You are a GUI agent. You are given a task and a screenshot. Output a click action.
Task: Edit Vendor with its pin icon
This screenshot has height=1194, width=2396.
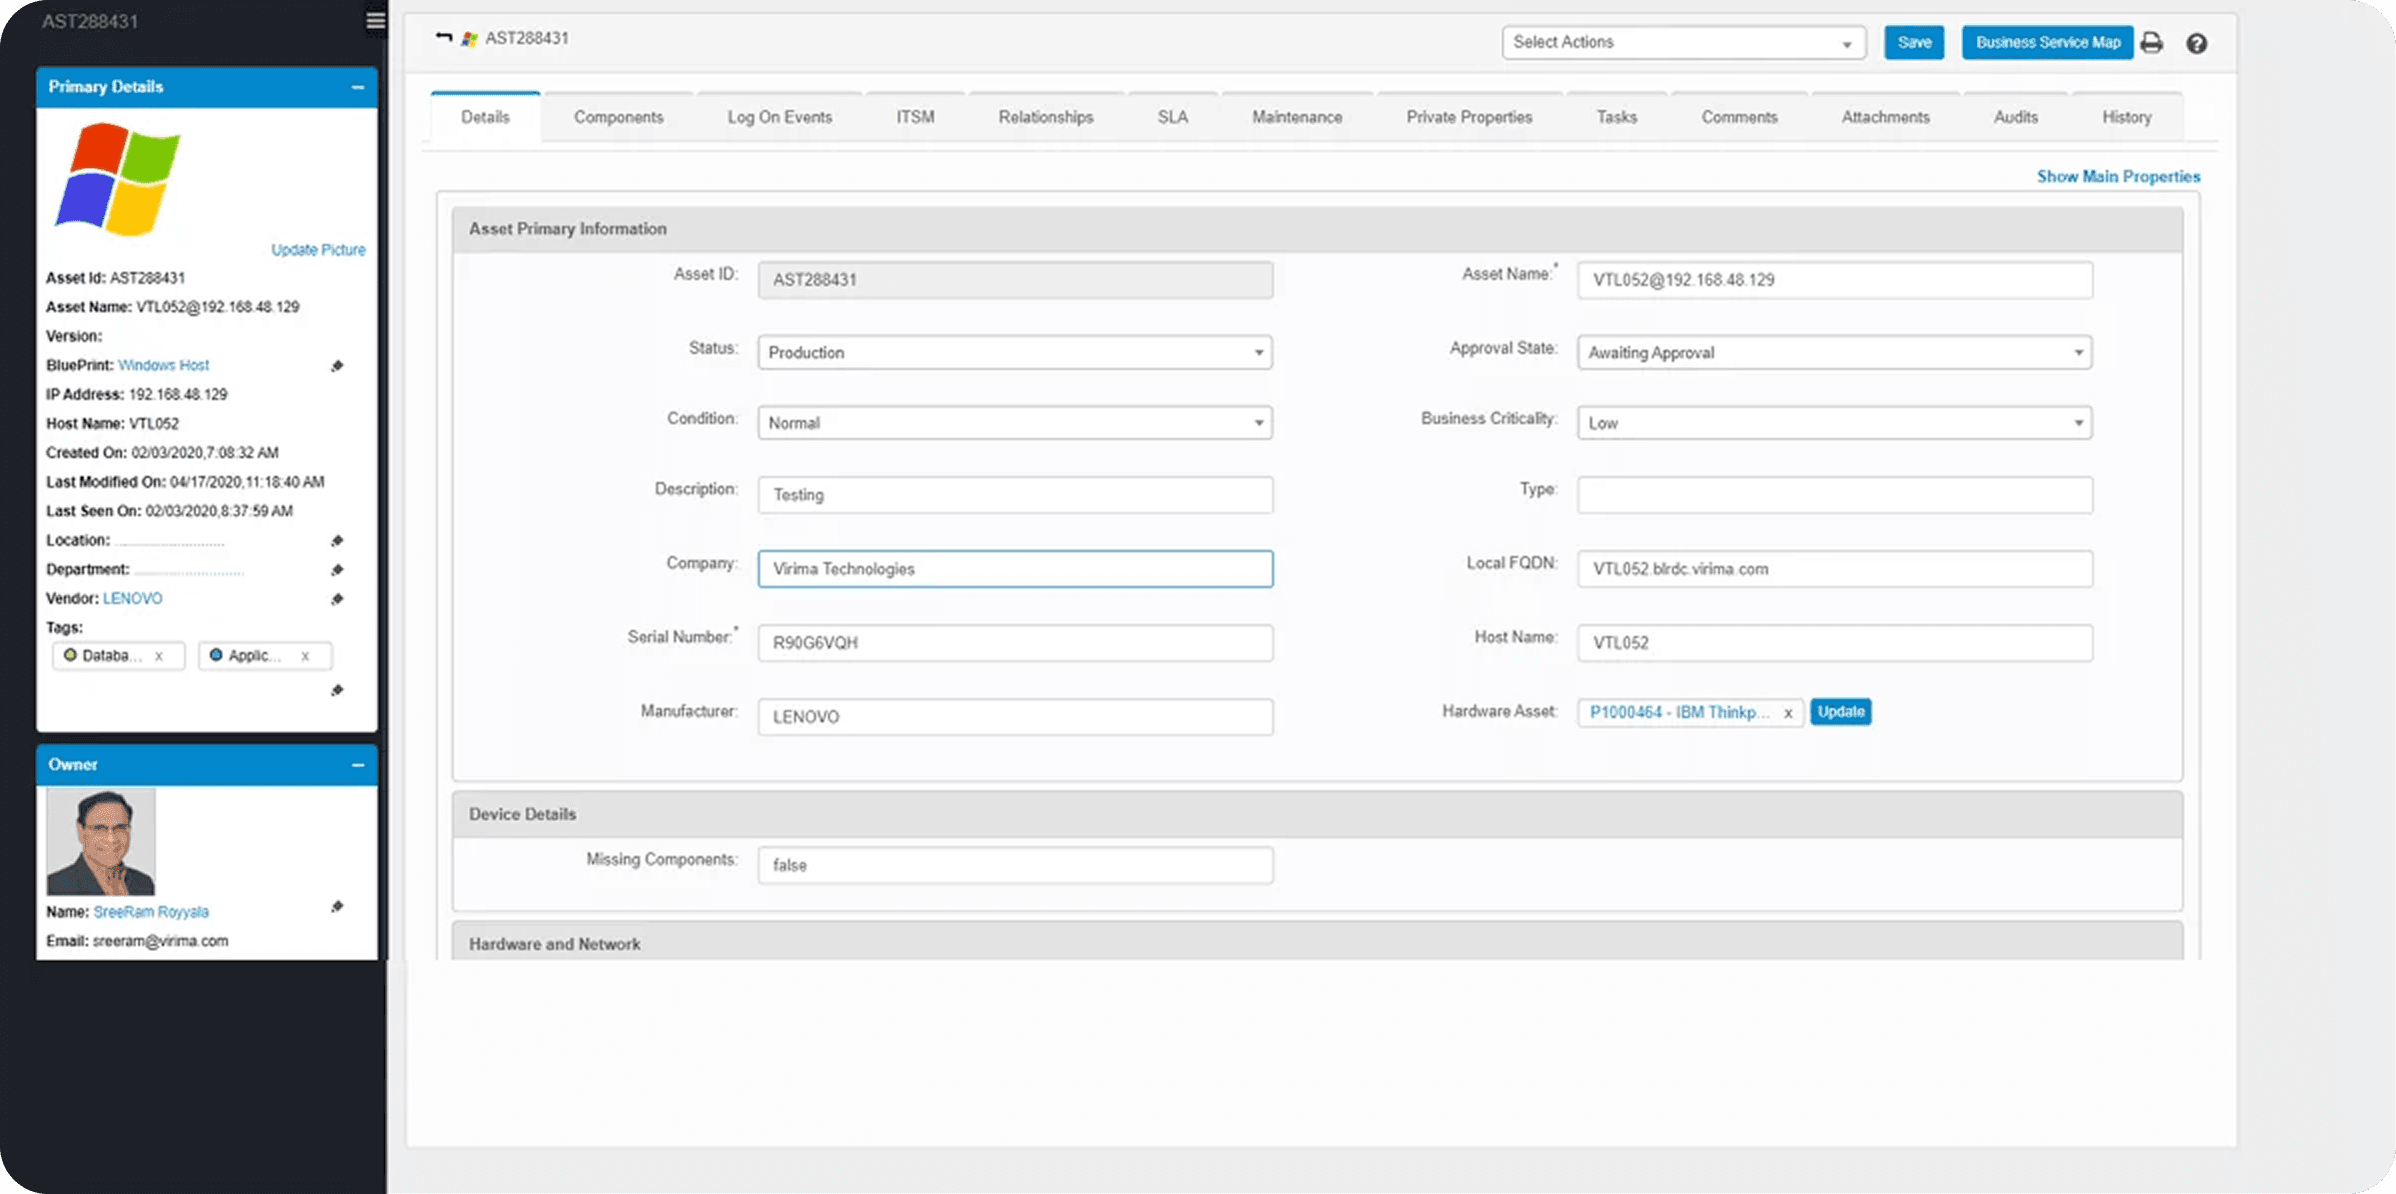337,599
